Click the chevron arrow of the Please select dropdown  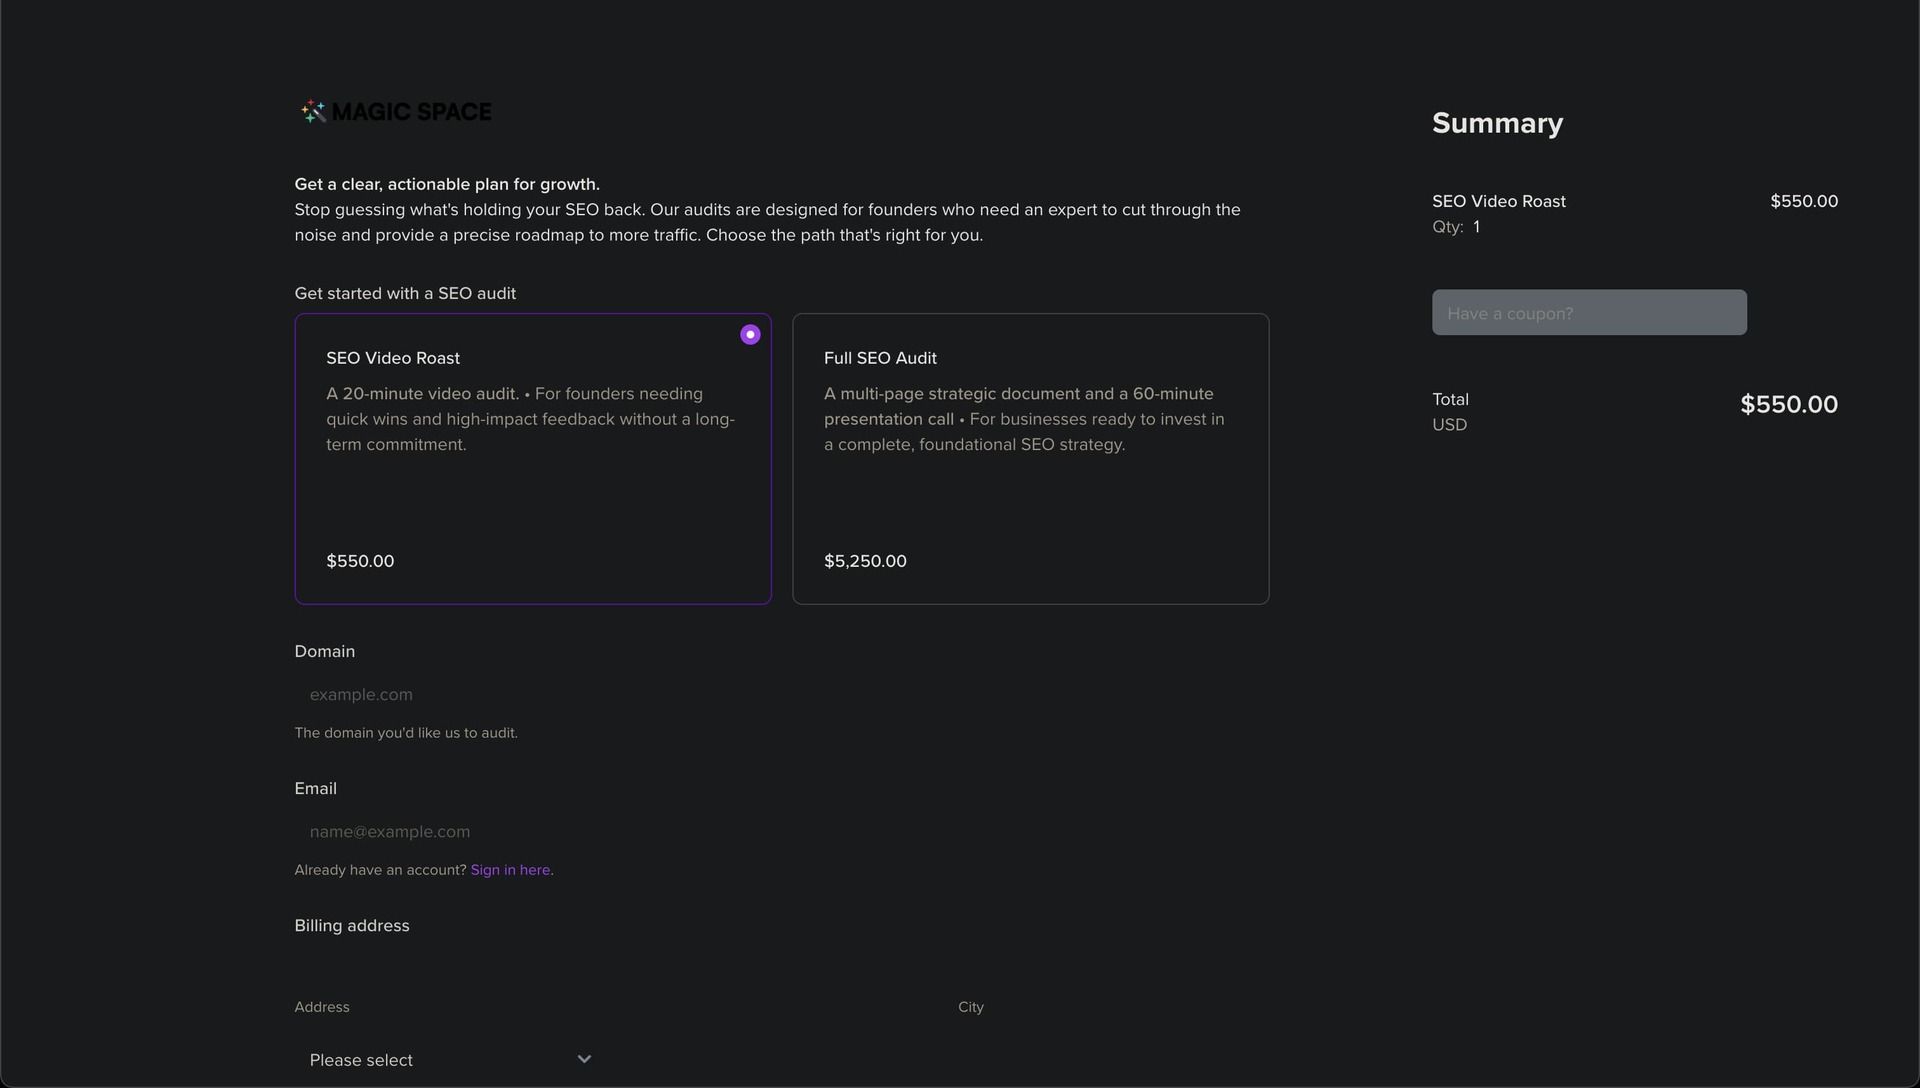click(x=584, y=1059)
